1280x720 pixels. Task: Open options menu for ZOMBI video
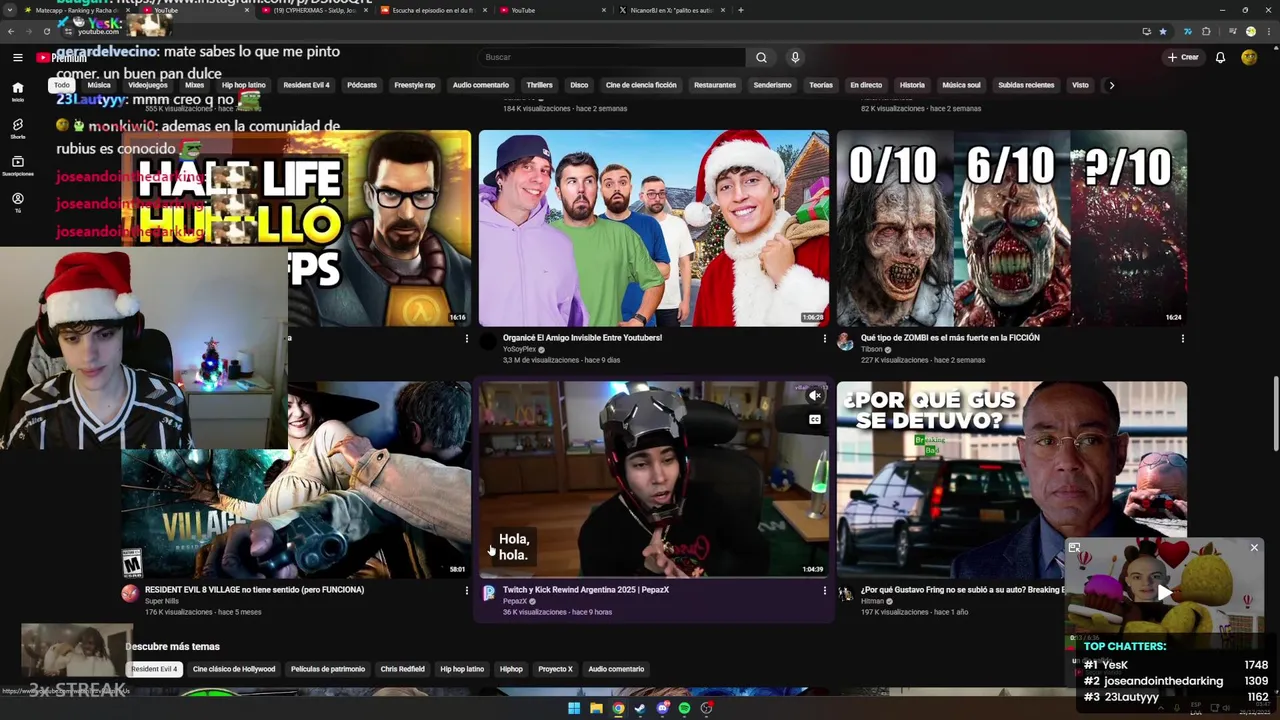(x=1182, y=339)
